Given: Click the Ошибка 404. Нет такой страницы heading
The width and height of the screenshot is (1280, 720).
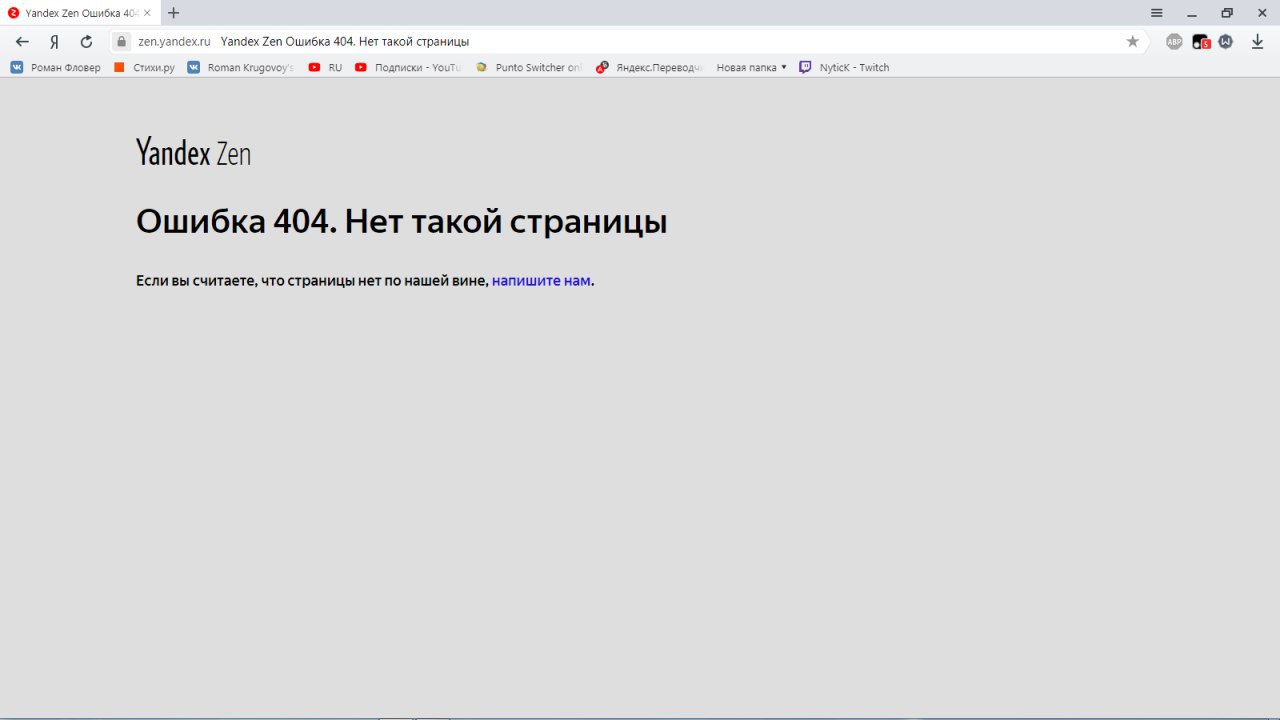Looking at the screenshot, I should click(401, 222).
